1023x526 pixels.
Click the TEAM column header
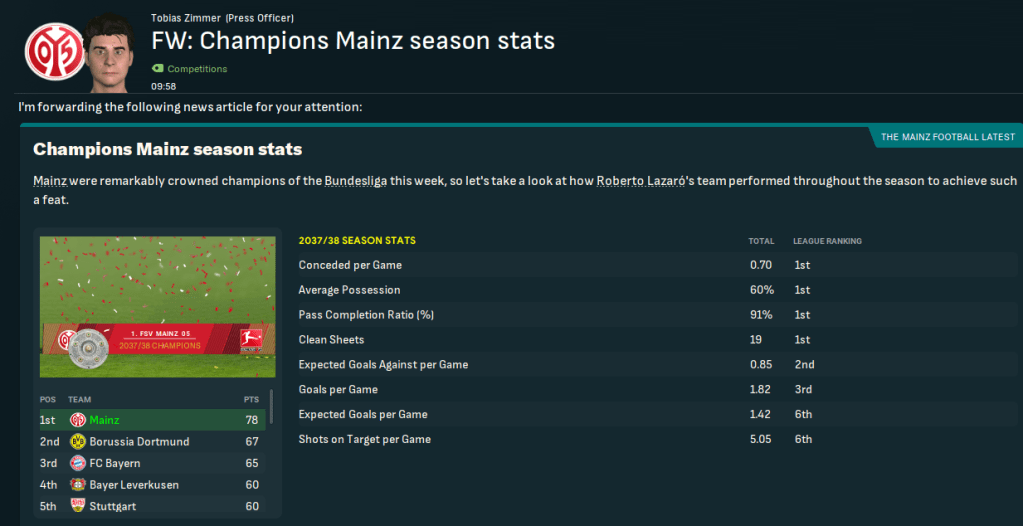(81, 400)
